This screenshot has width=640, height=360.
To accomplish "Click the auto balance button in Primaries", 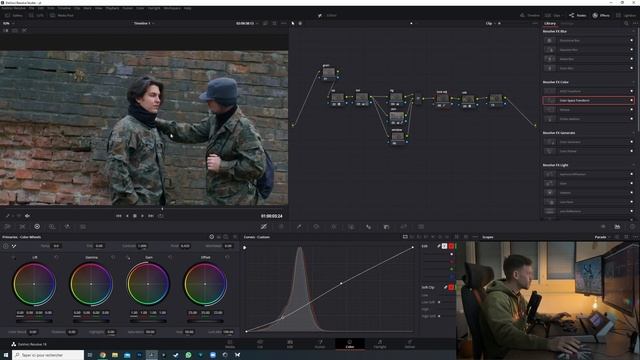I will pos(6,246).
